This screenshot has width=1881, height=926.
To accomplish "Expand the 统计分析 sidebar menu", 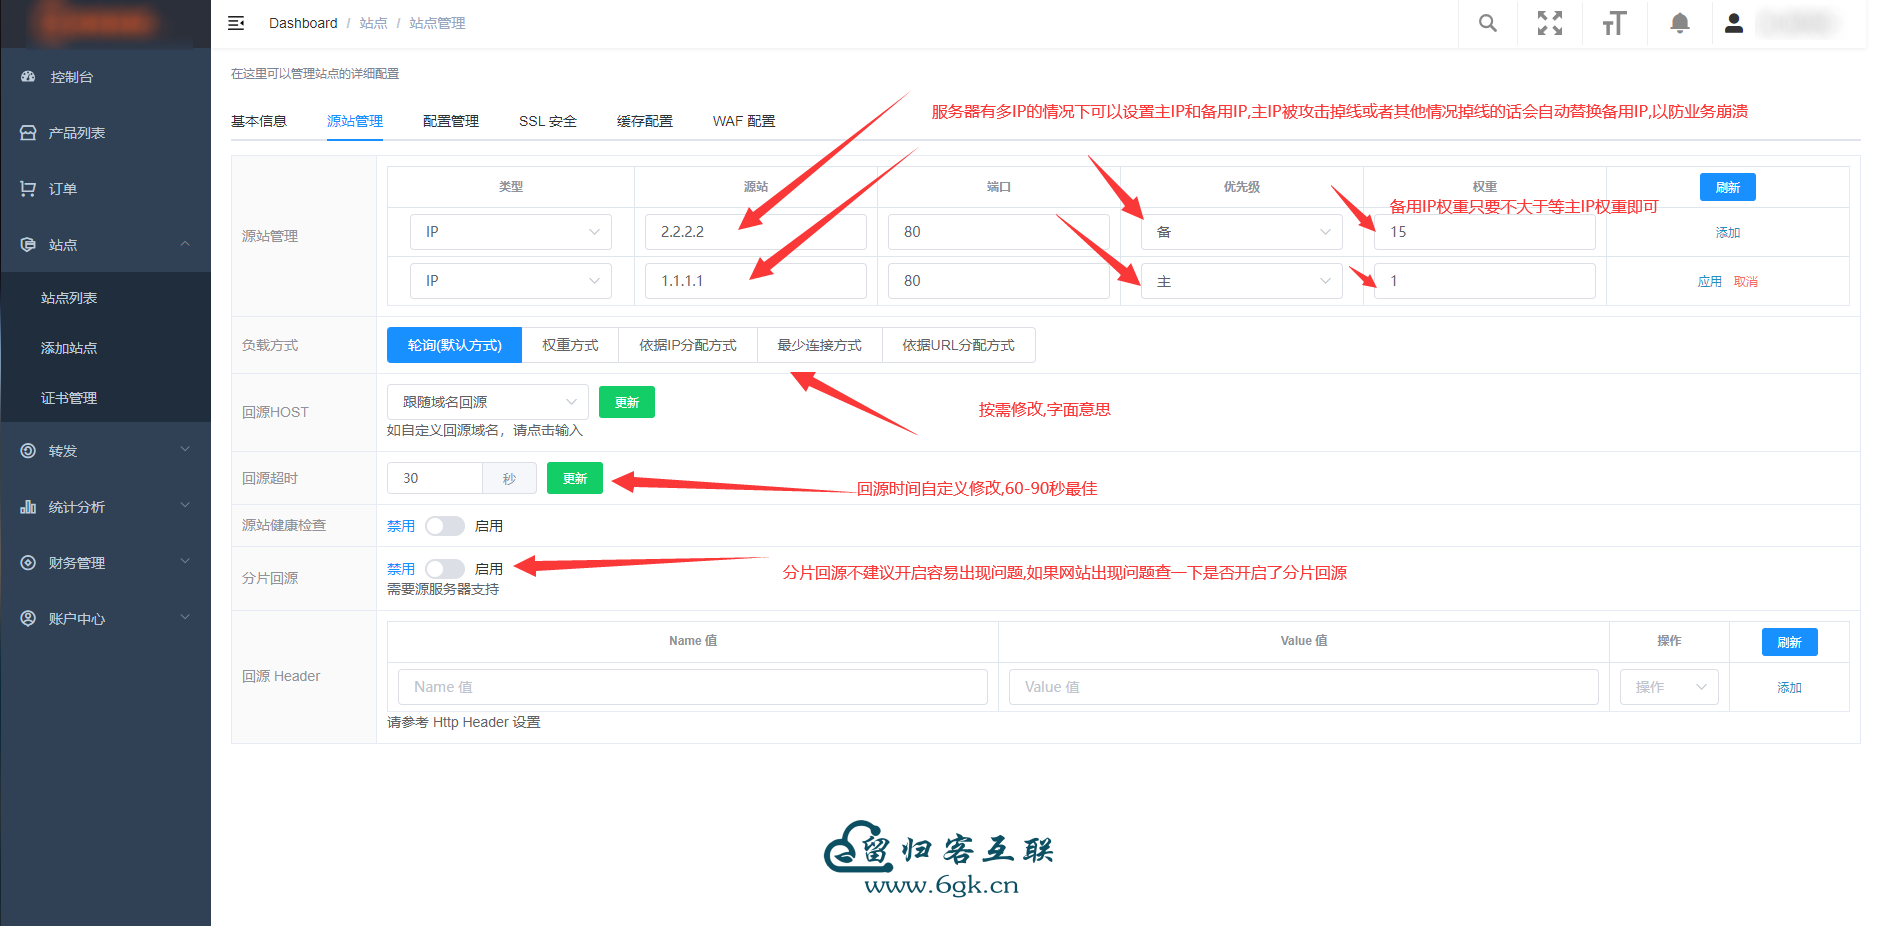I will click(185, 506).
